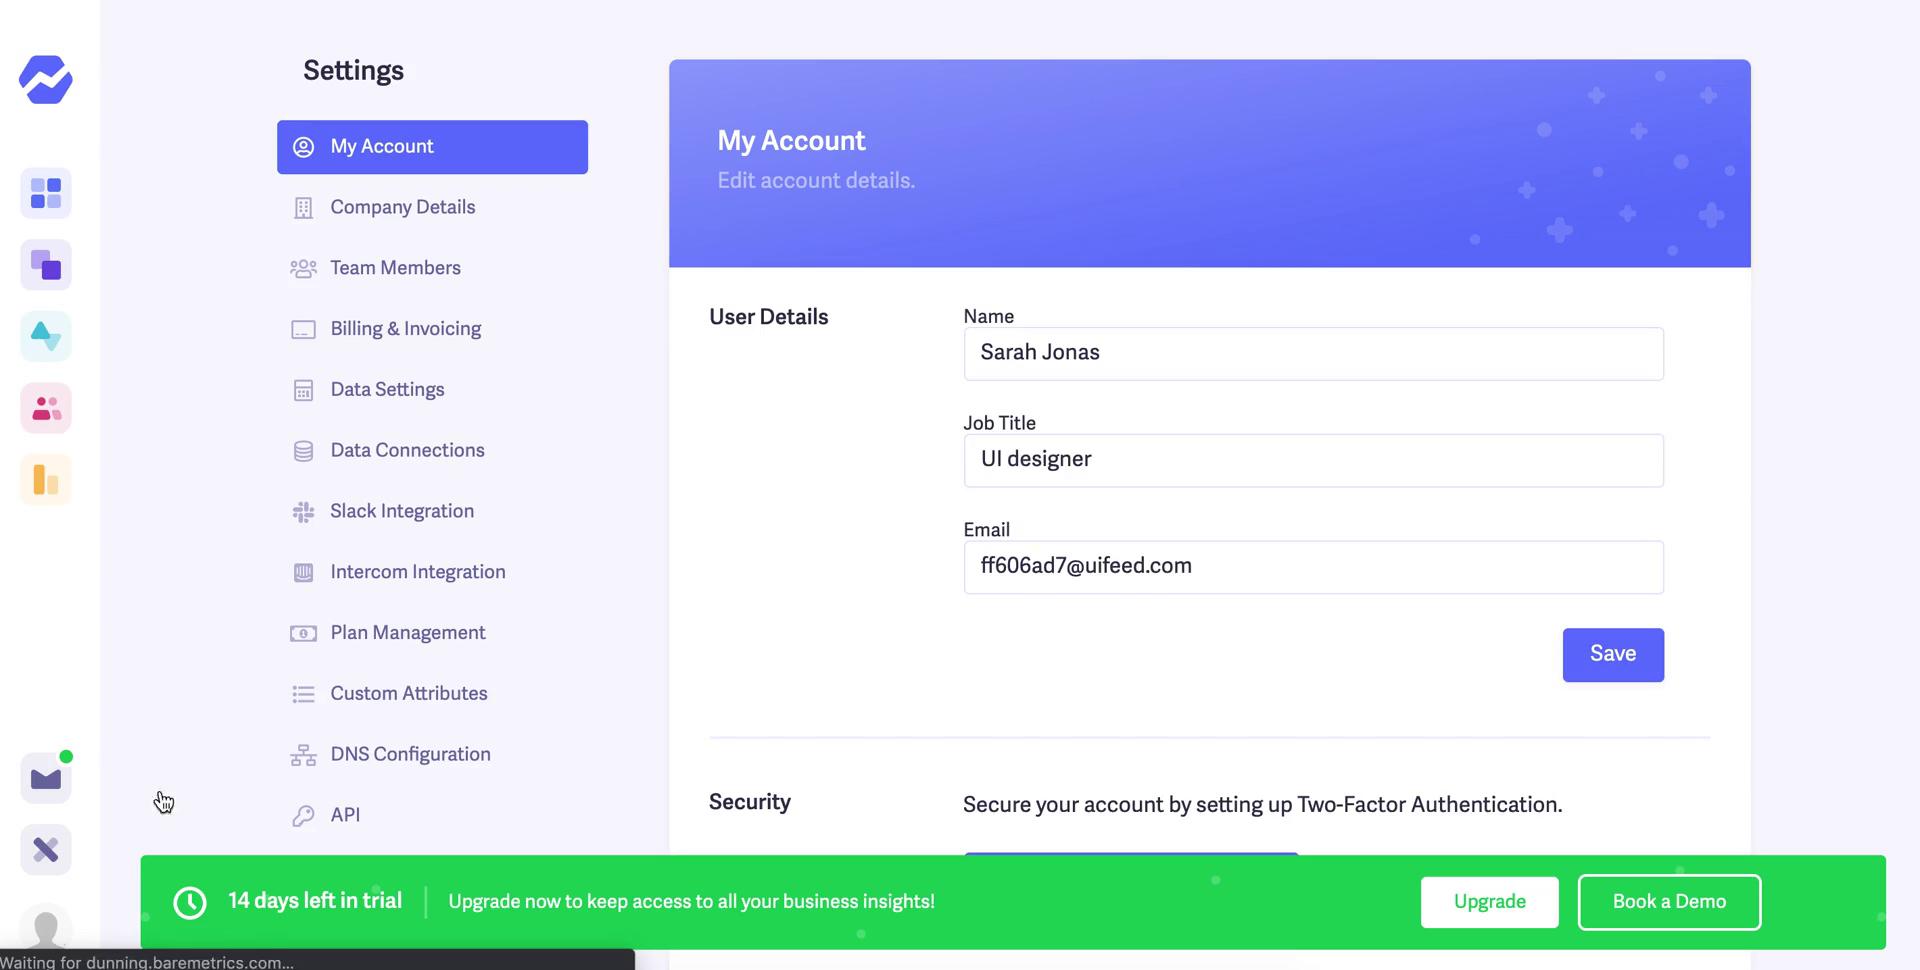Viewport: 1920px width, 970px height.
Task: Open Billing & Invoicing settings
Action: pos(432,329)
